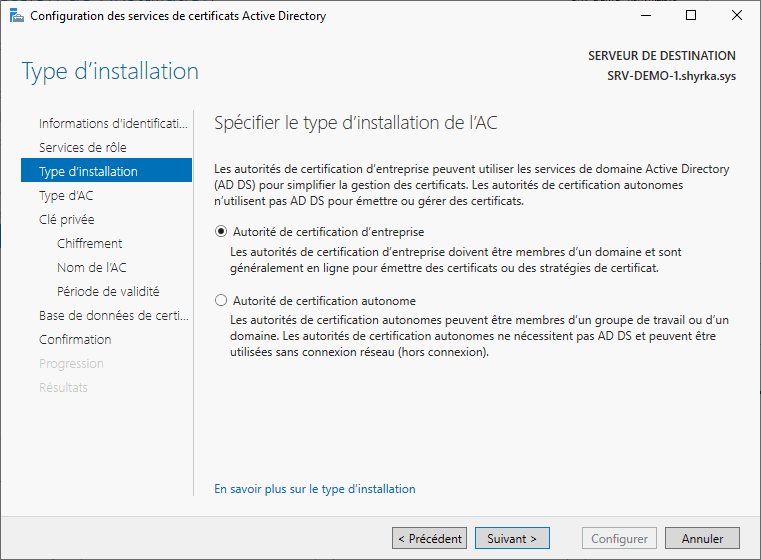The height and width of the screenshot is (560, 761).
Task: Go to Nom de l'AC step
Action: point(91,267)
